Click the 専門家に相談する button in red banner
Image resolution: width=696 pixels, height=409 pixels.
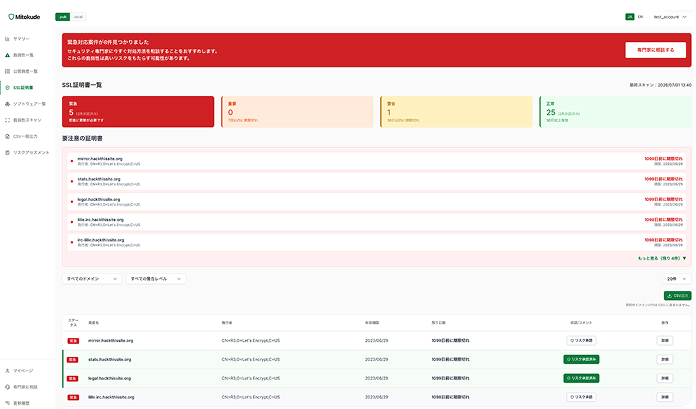[655, 50]
